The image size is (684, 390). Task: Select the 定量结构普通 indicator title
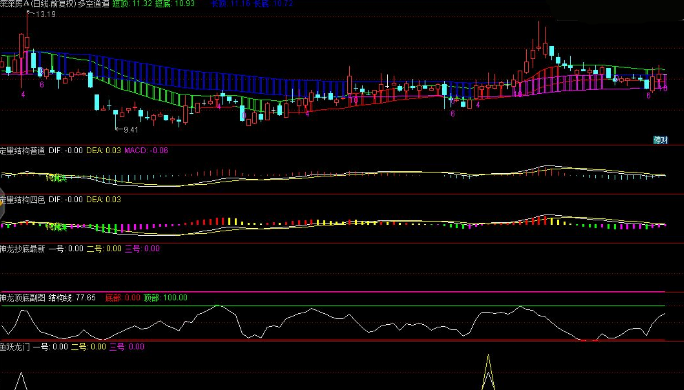click(22, 151)
